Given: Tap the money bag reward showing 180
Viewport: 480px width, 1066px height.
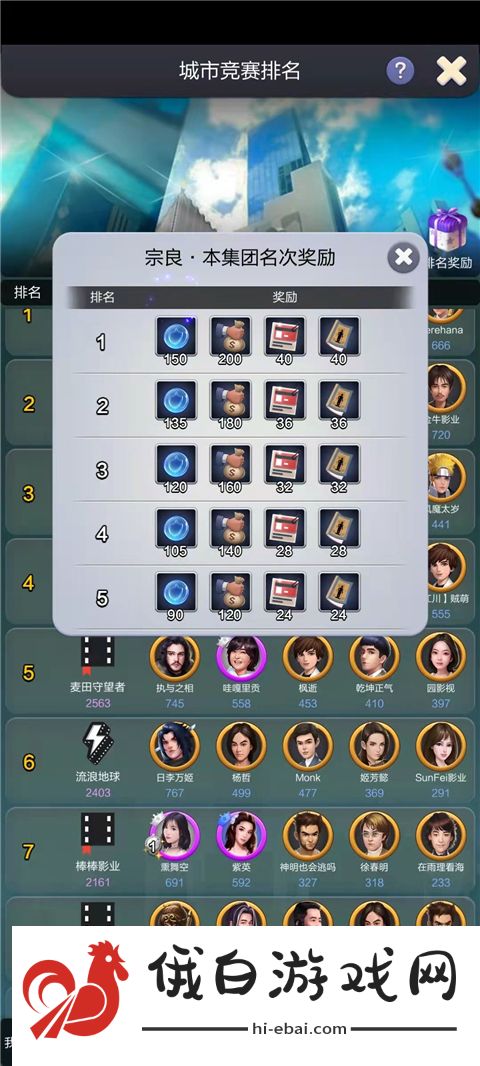Looking at the screenshot, I should [x=230, y=400].
